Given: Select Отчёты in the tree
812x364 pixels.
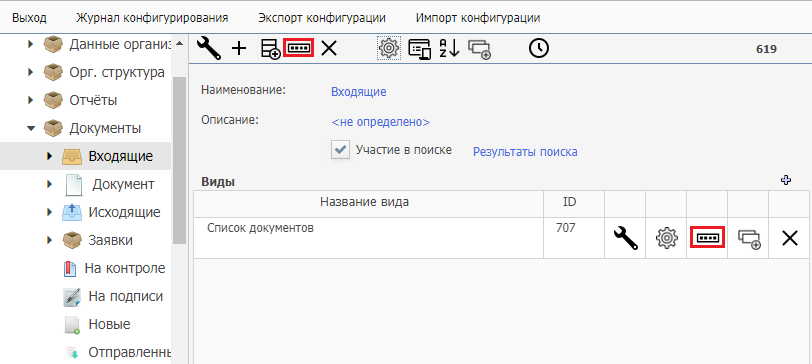Looking at the screenshot, I should (93, 100).
